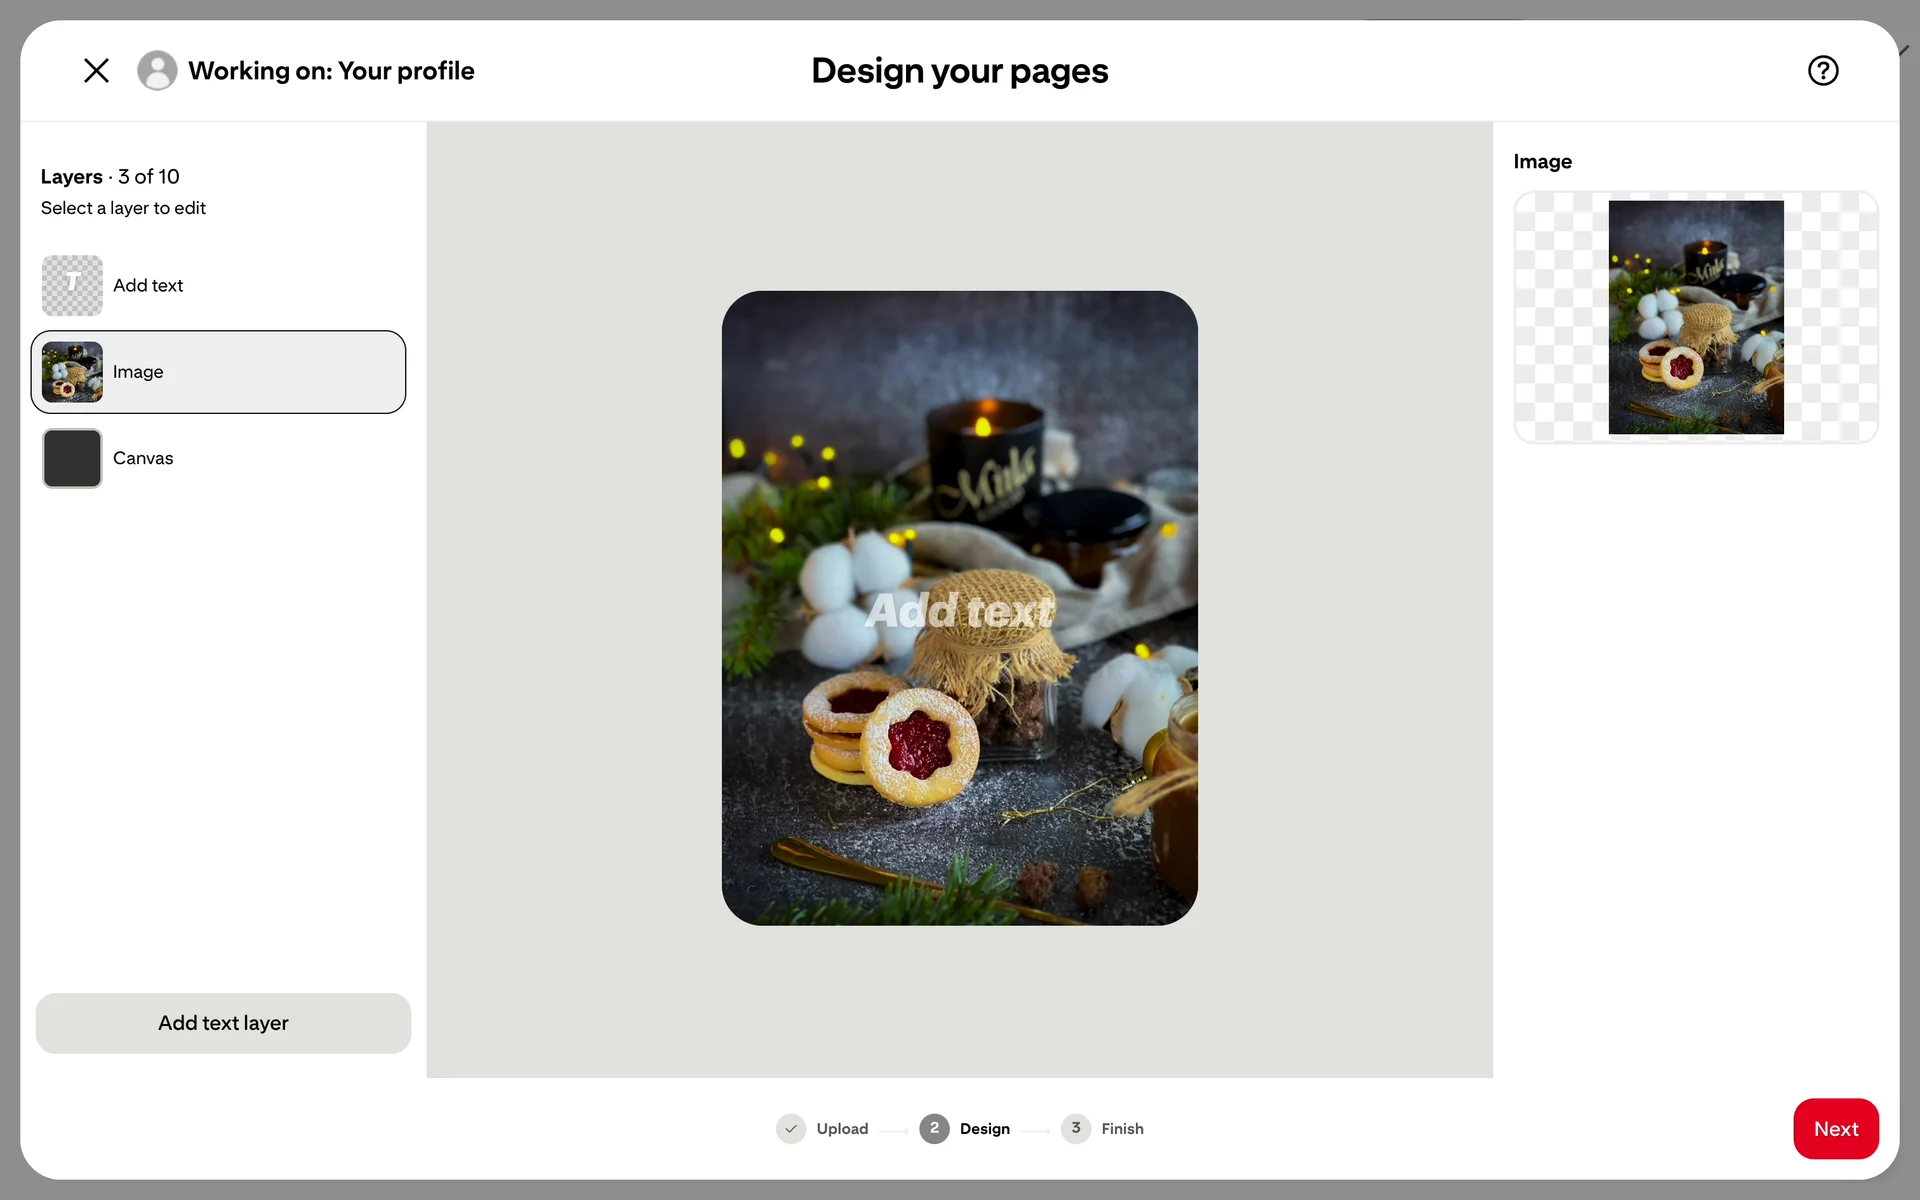Select the Design step label
The image size is (1920, 1200).
[x=985, y=1129]
